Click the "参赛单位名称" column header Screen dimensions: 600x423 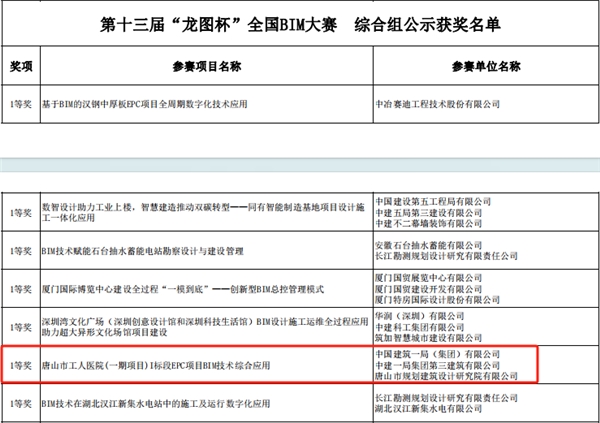coord(486,66)
